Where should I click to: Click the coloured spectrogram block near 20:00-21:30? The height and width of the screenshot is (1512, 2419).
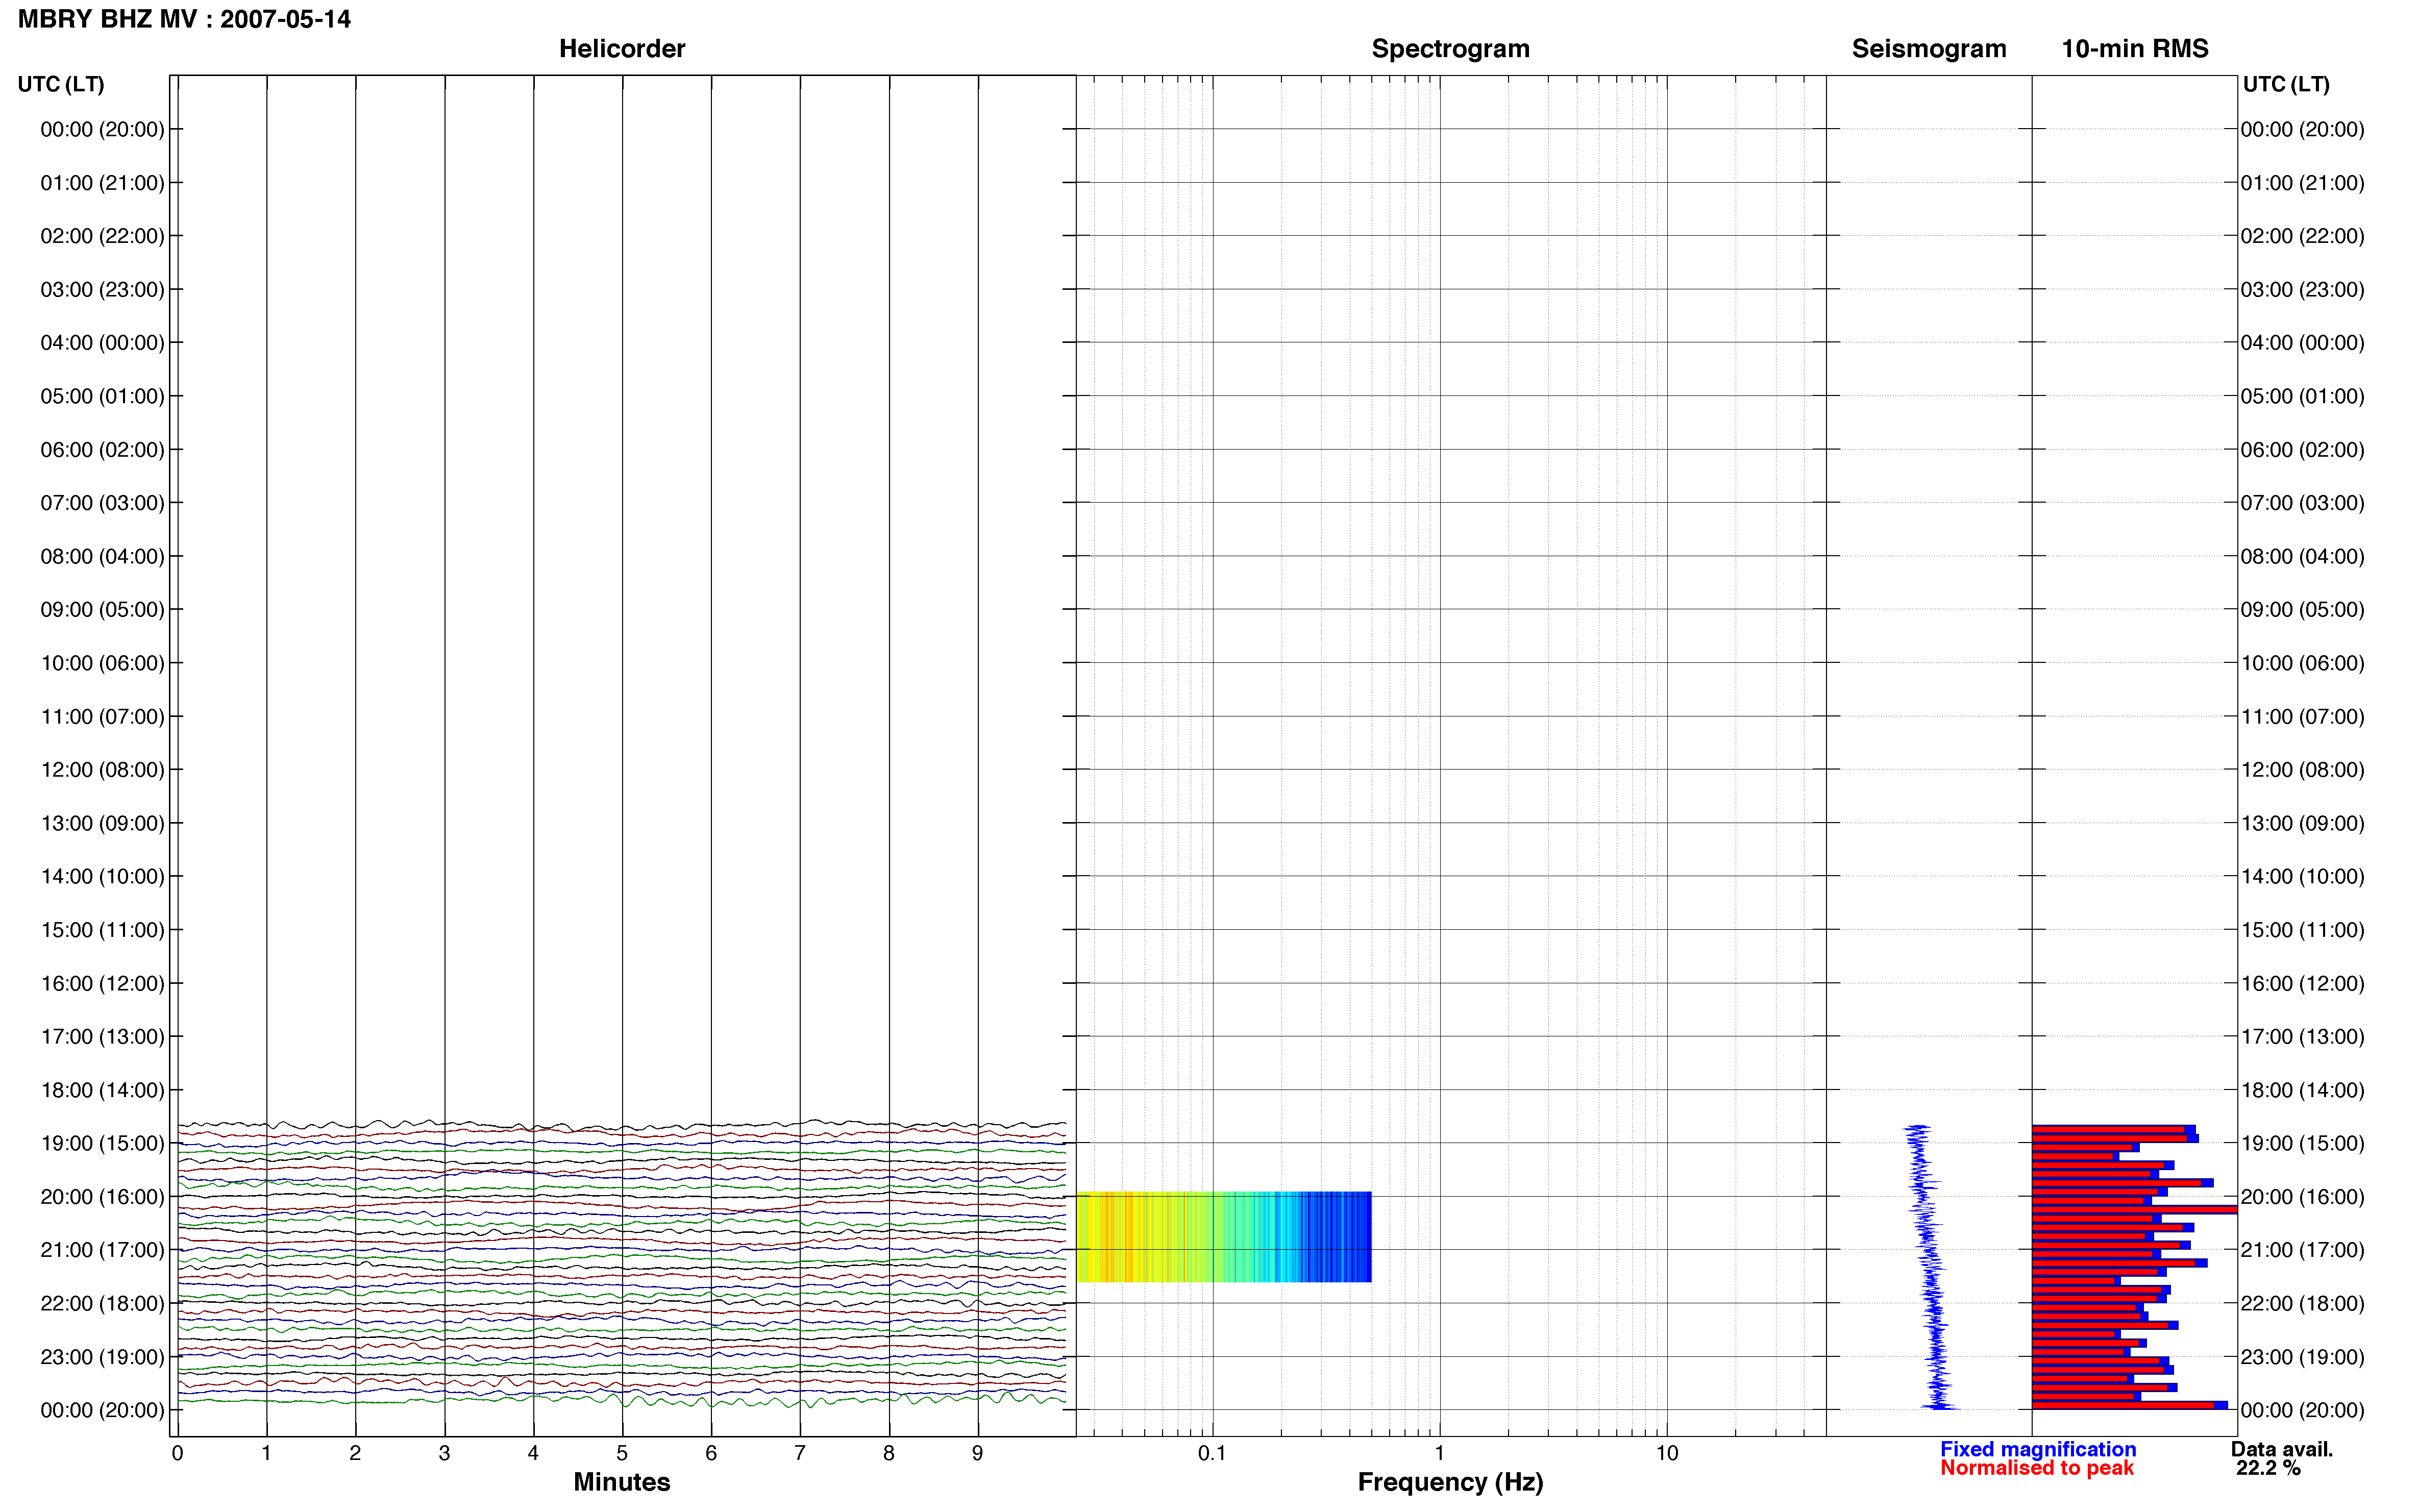click(x=1223, y=1237)
